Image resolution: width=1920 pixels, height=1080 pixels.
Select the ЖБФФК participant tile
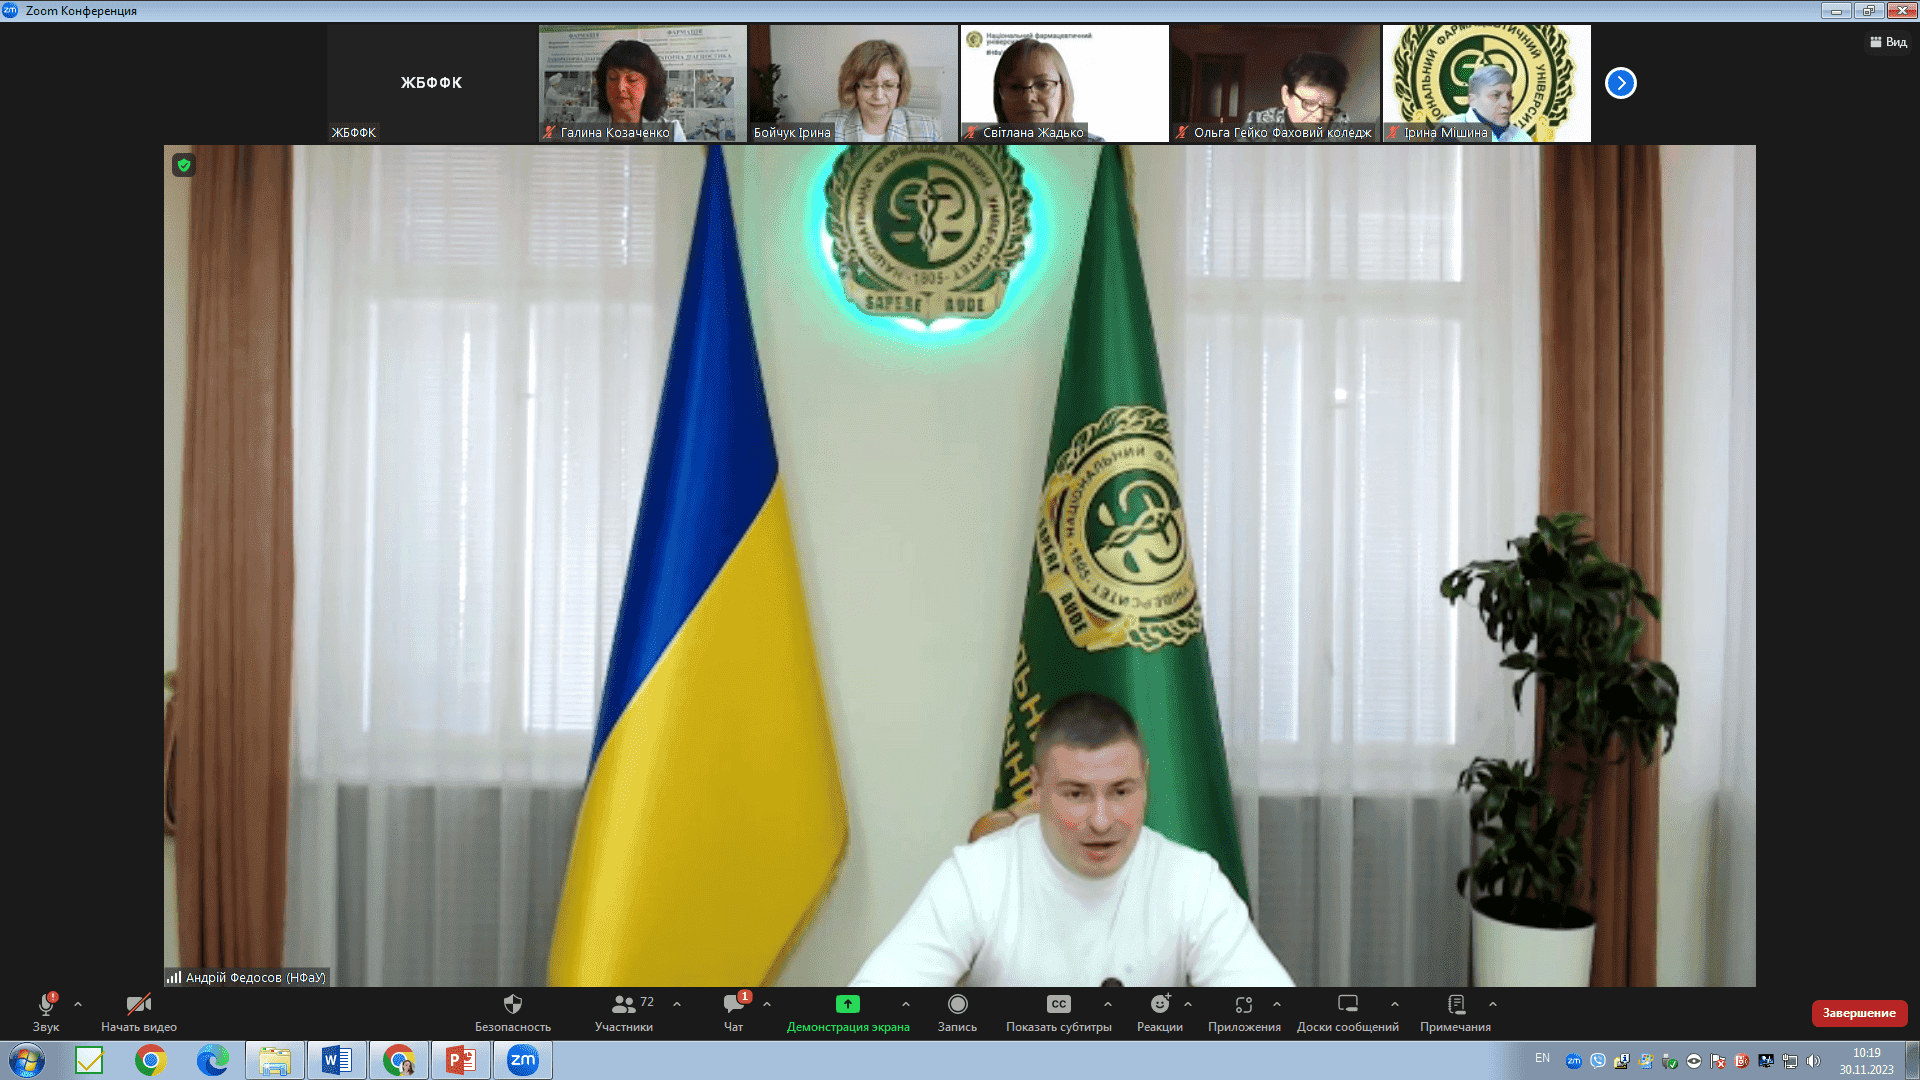pyautogui.click(x=432, y=83)
